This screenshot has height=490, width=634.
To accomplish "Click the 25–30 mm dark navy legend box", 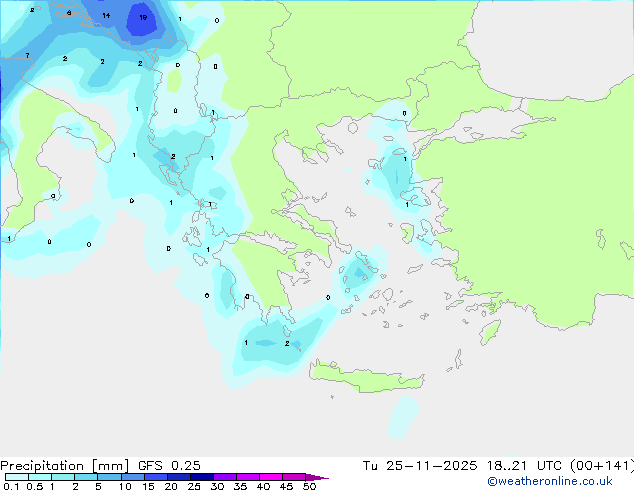I will tap(202, 477).
